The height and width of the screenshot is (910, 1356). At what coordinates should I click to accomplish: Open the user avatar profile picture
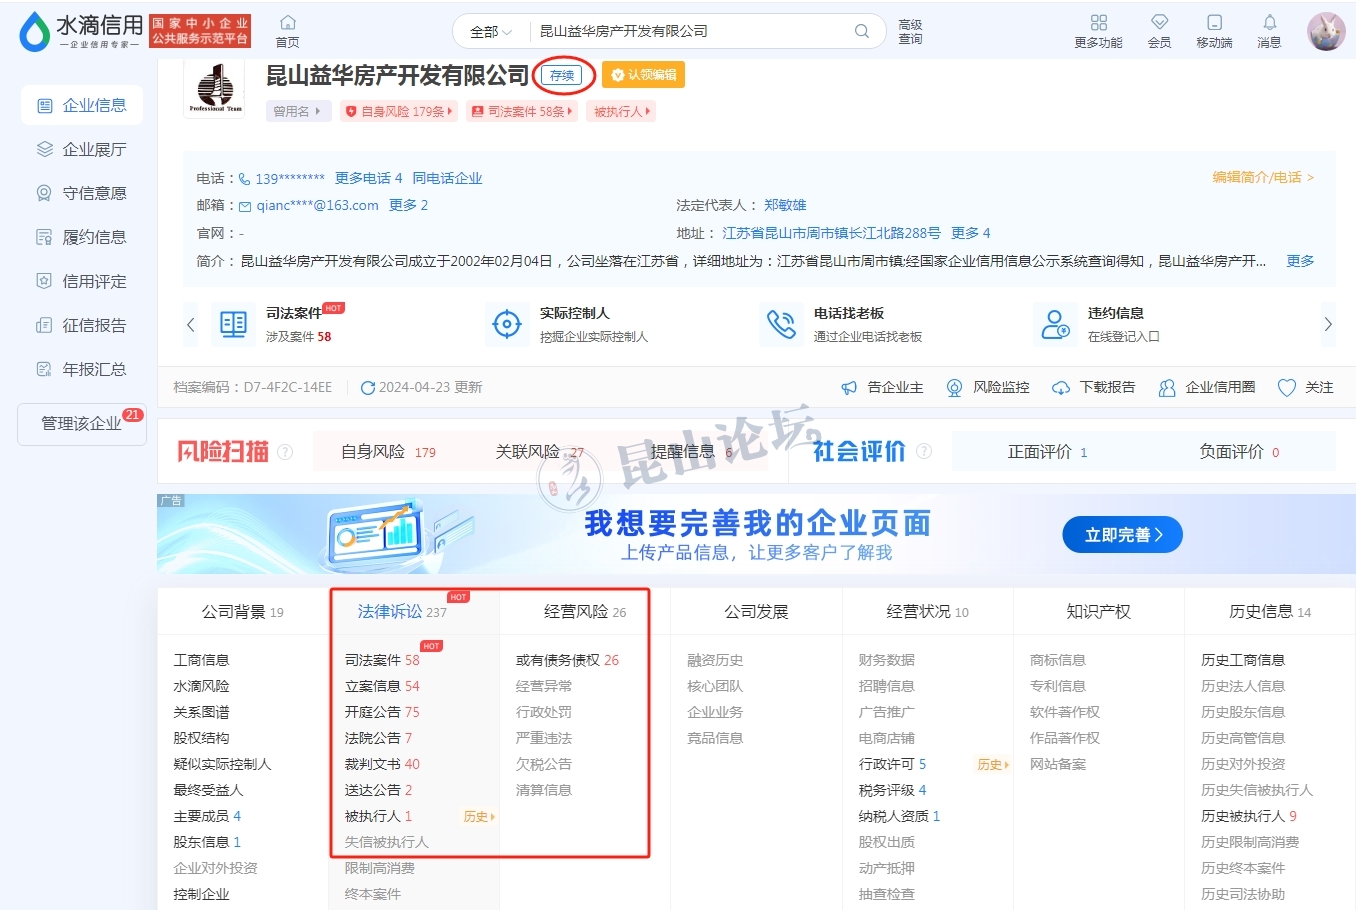point(1326,32)
